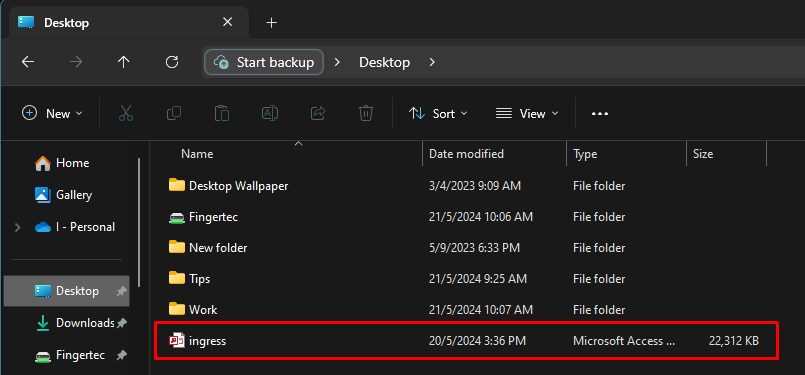Navigate back with the left arrow
This screenshot has width=805, height=375.
tap(28, 62)
